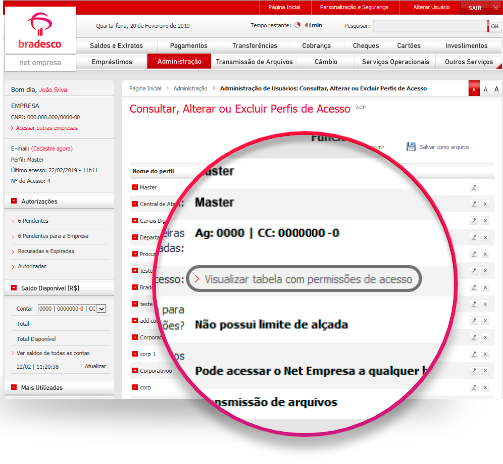The height and width of the screenshot is (464, 503).
Task: Delete the Departa profile via X icon
Action: [x=485, y=237]
